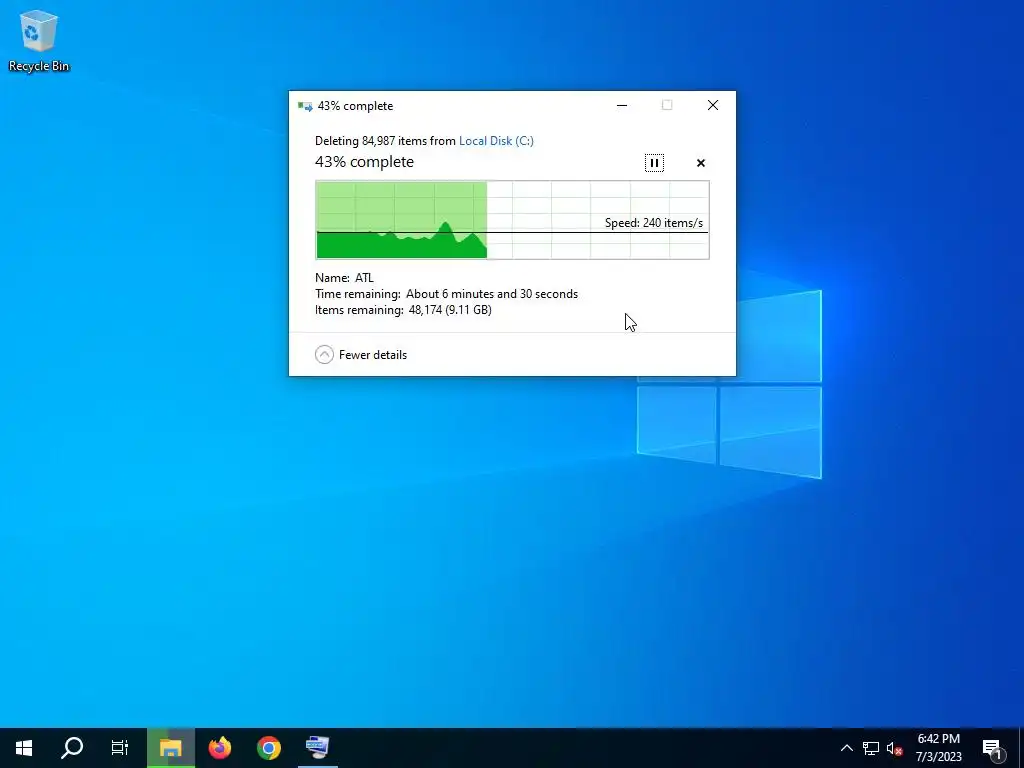Click the 'About 6 minutes and 30 seconds' text

pos(492,294)
